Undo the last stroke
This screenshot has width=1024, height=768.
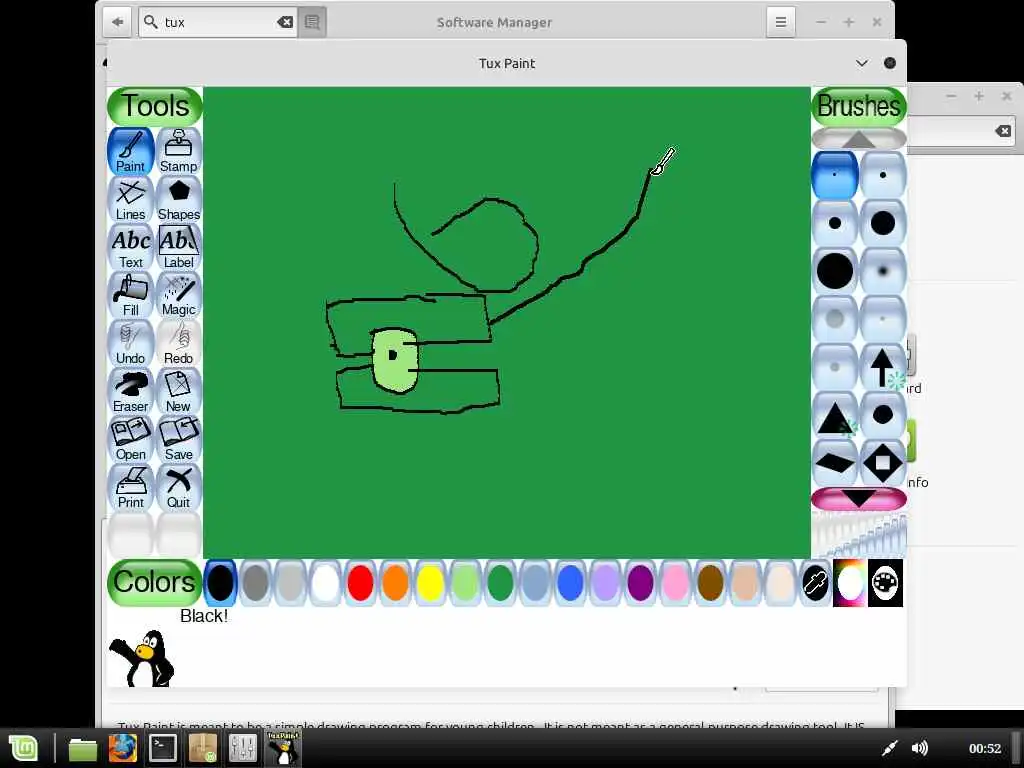[131, 343]
